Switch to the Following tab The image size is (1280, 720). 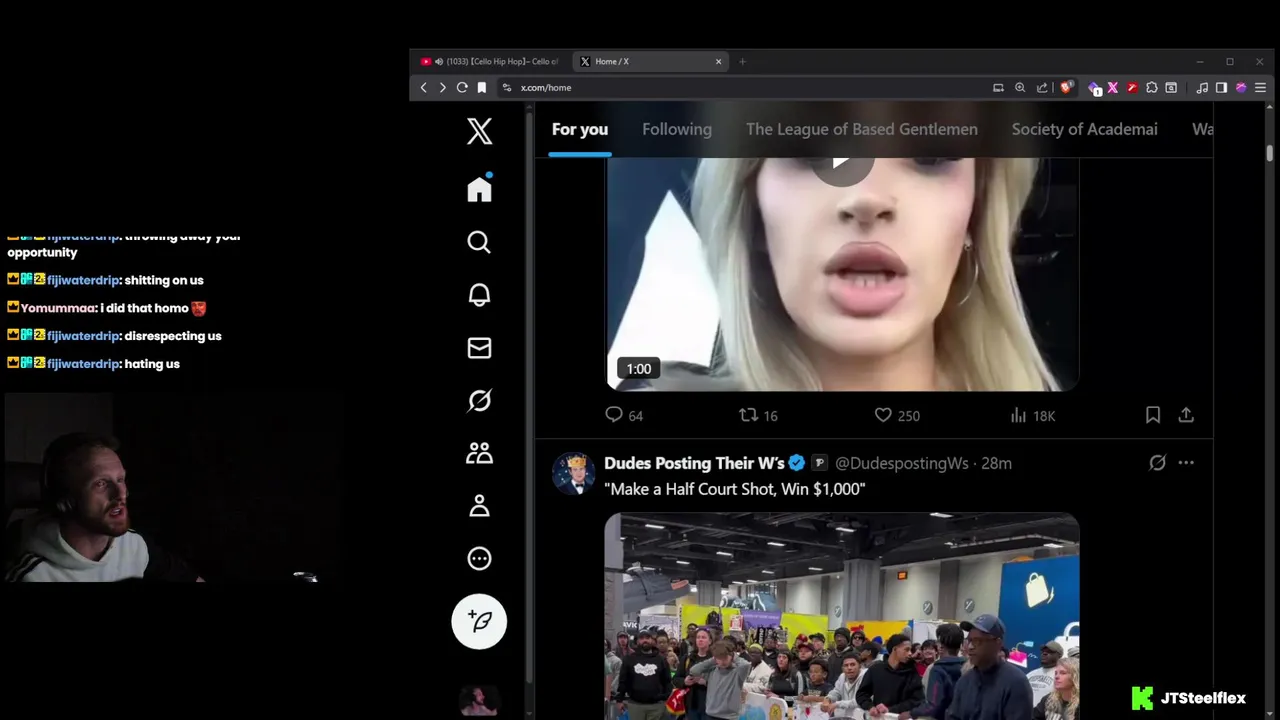click(x=677, y=129)
